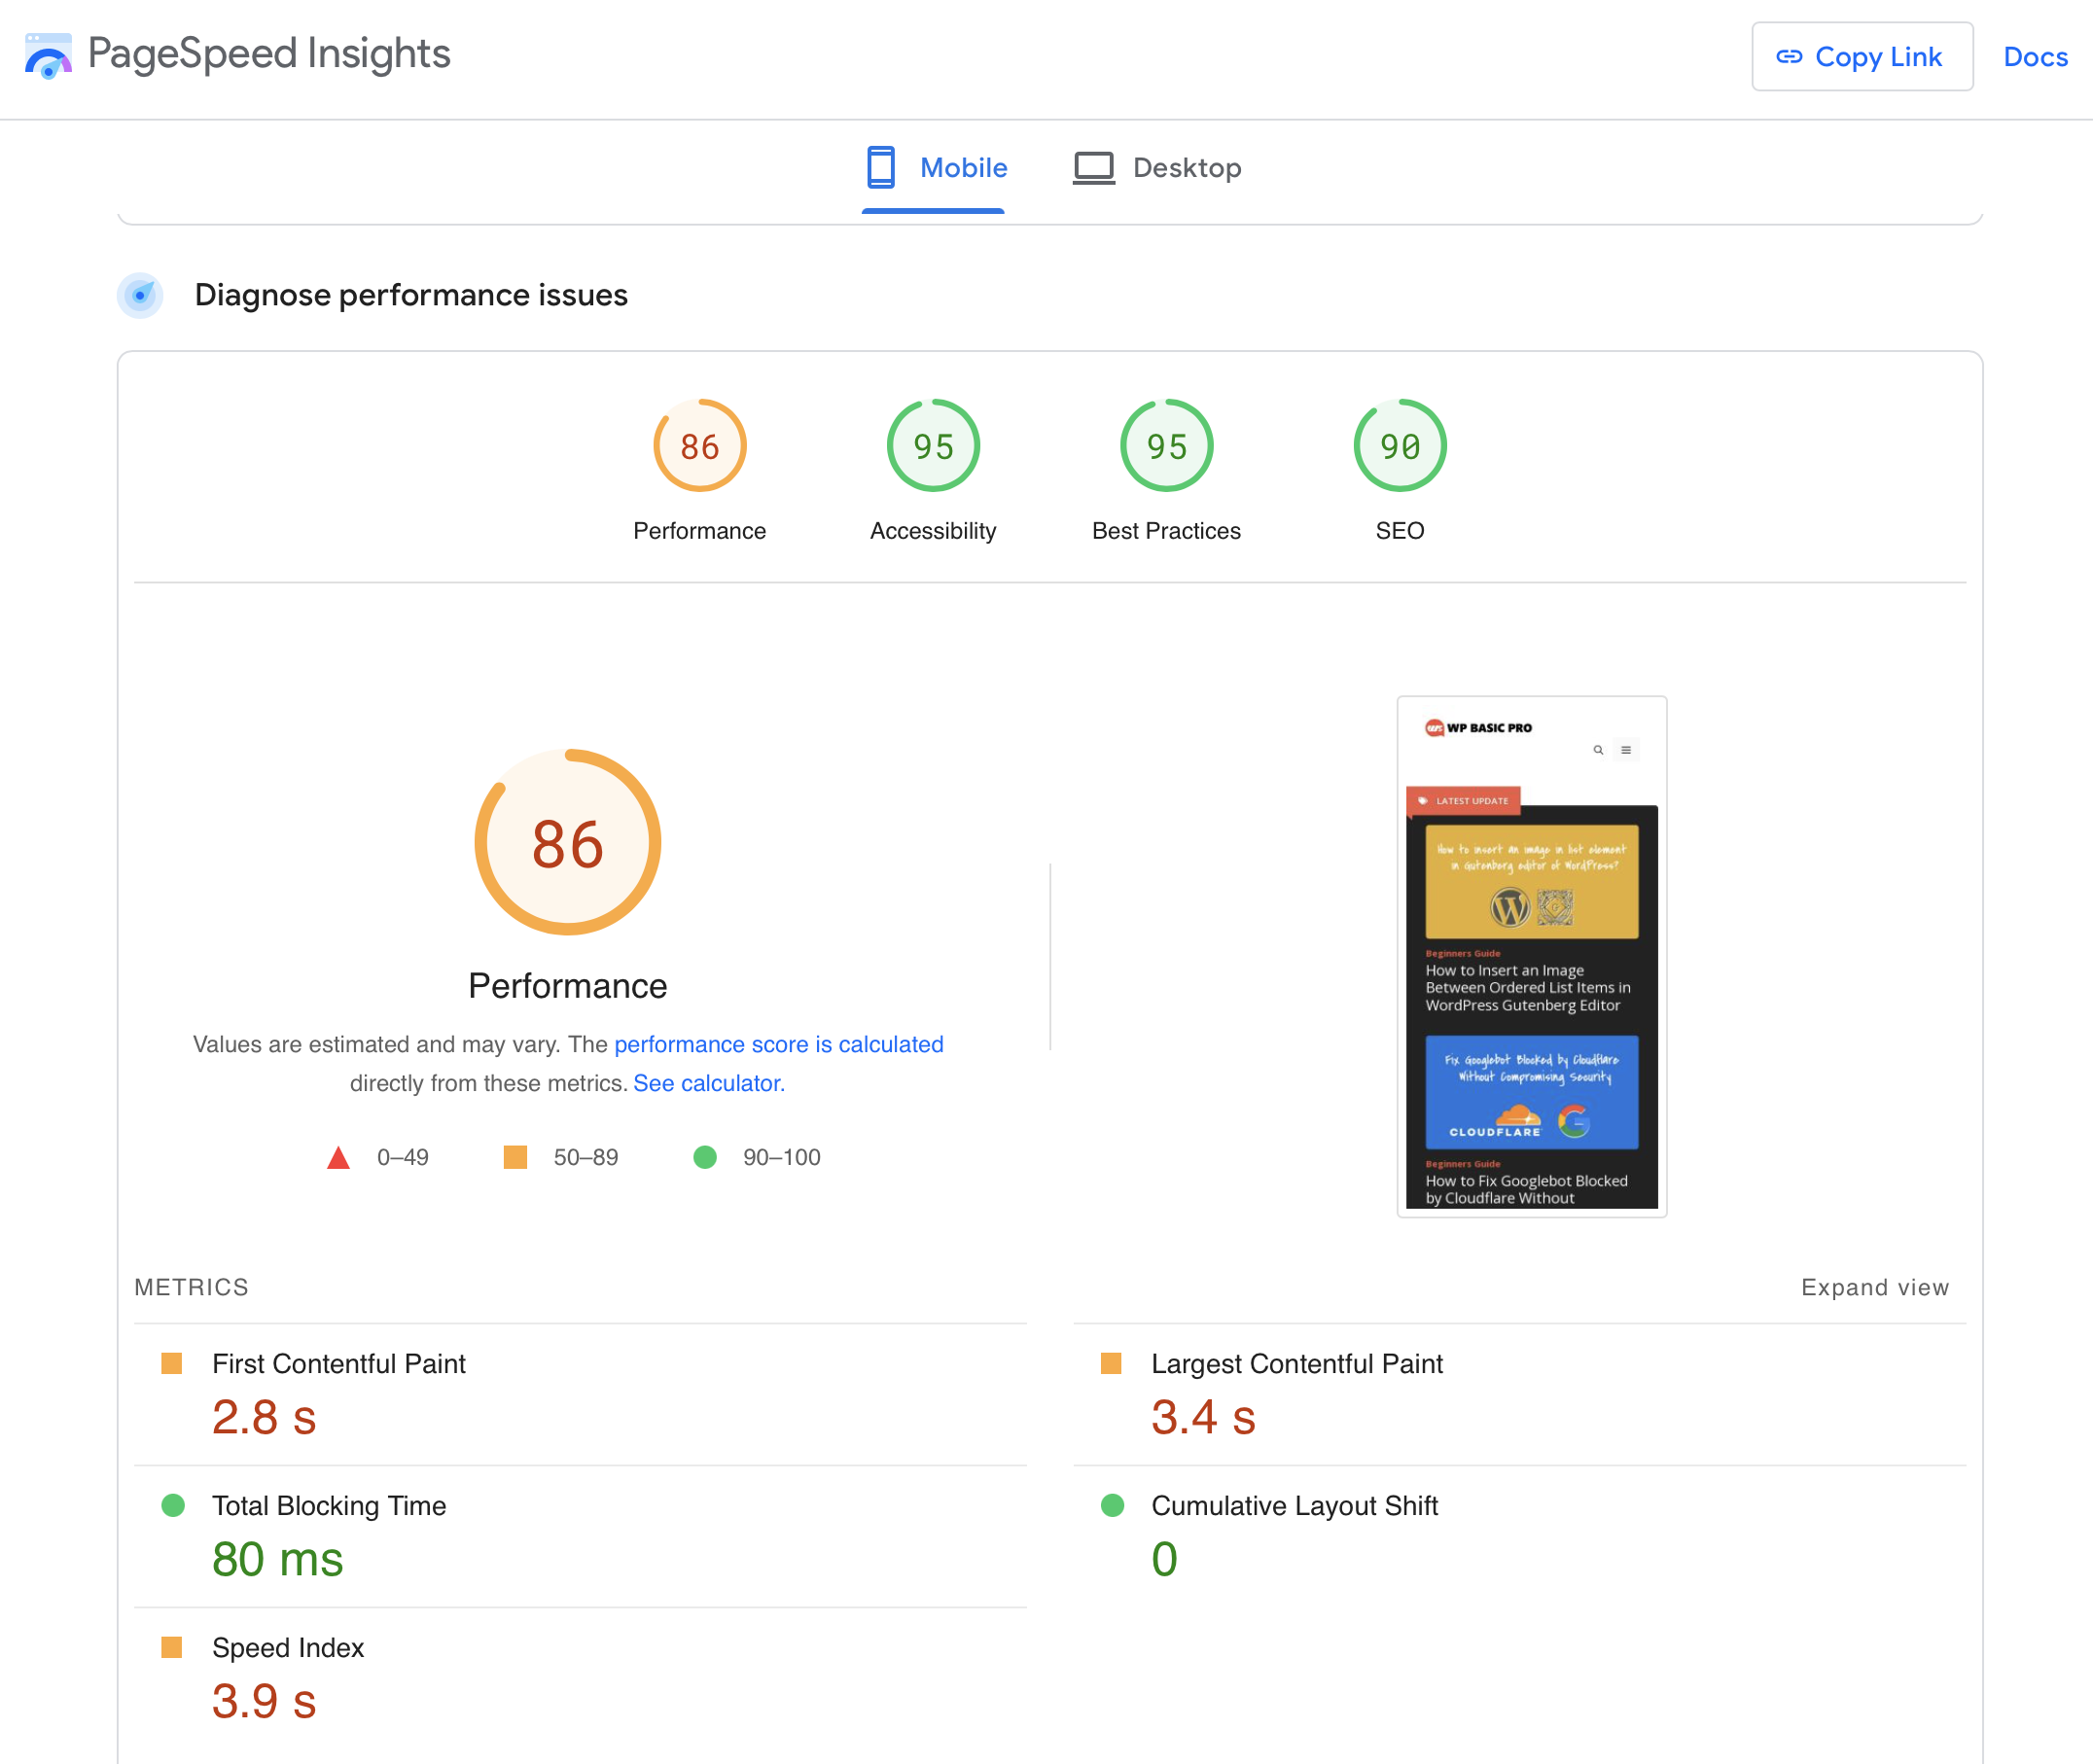This screenshot has width=2093, height=1764.
Task: Click the Cumulative Layout Shift value 0
Action: point(1165,1560)
